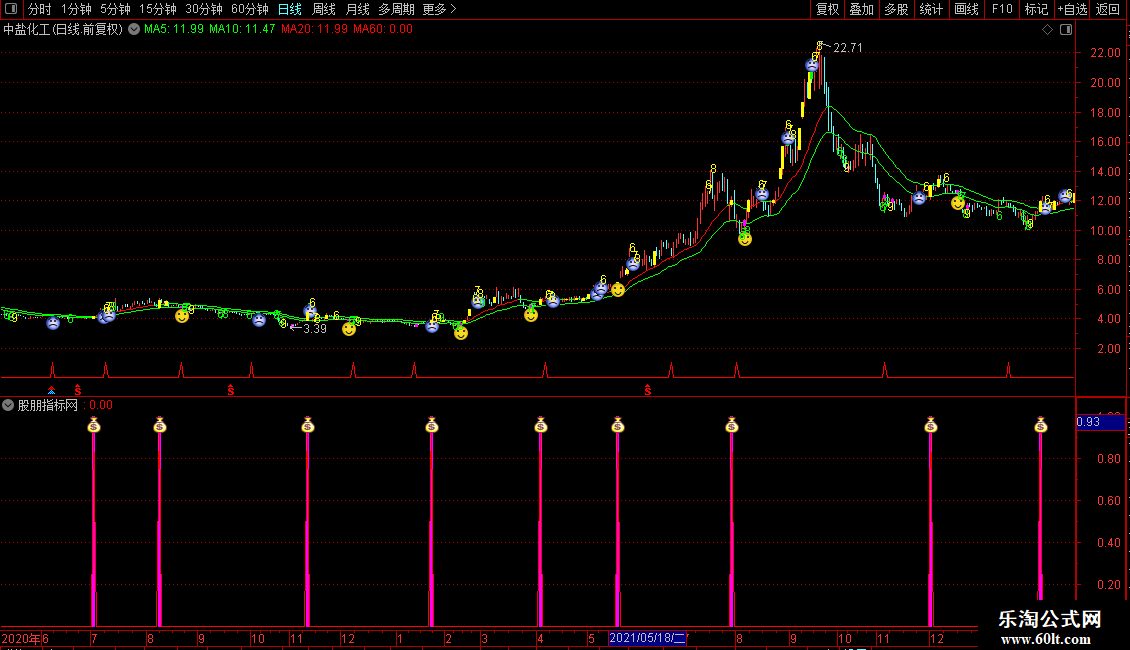
Task: Click the panel layout icon at top-left
Action: pos(11,9)
